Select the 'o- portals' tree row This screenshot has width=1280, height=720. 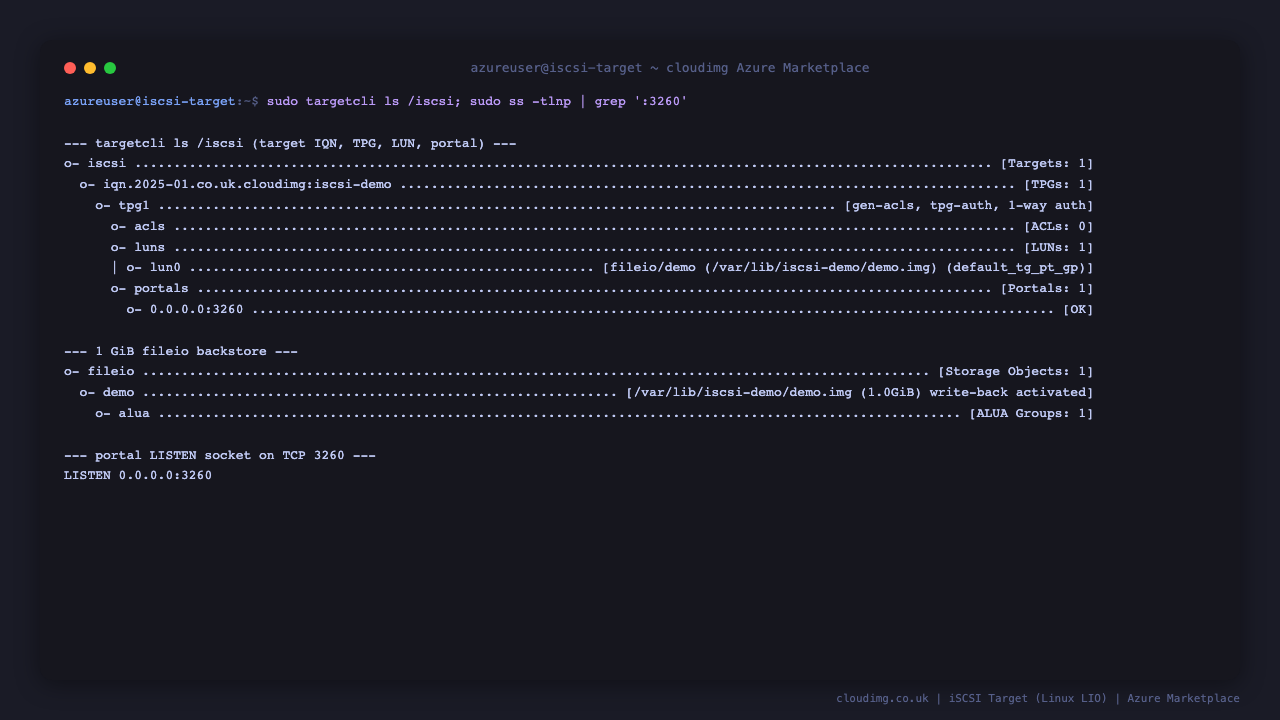click(x=602, y=289)
